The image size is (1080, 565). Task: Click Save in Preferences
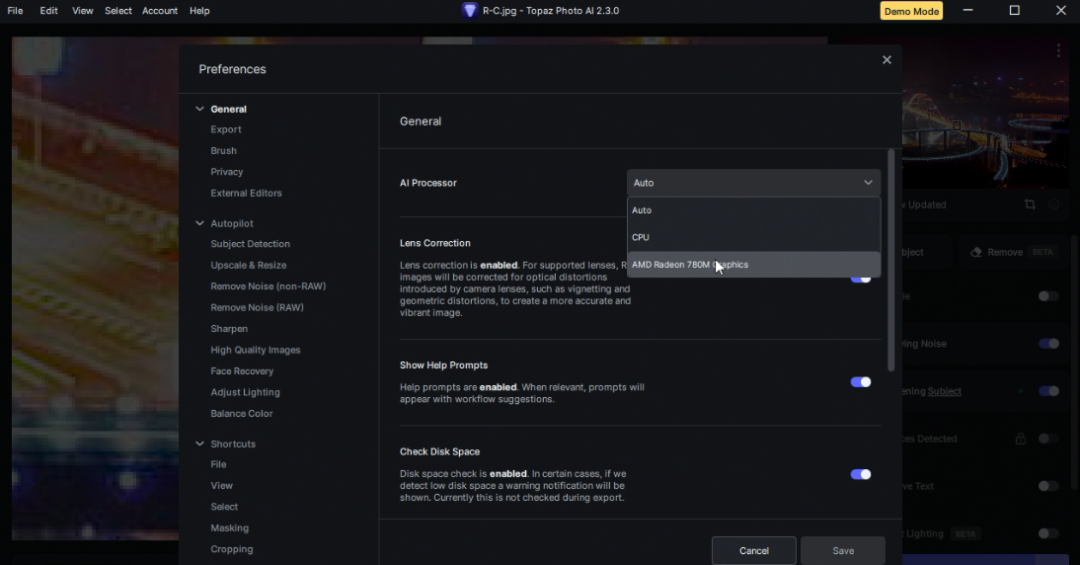click(843, 551)
